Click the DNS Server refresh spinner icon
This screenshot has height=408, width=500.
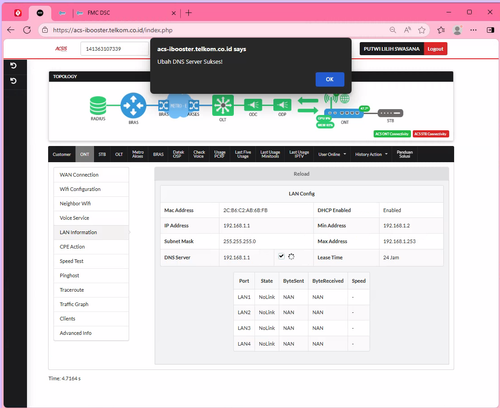click(x=291, y=257)
